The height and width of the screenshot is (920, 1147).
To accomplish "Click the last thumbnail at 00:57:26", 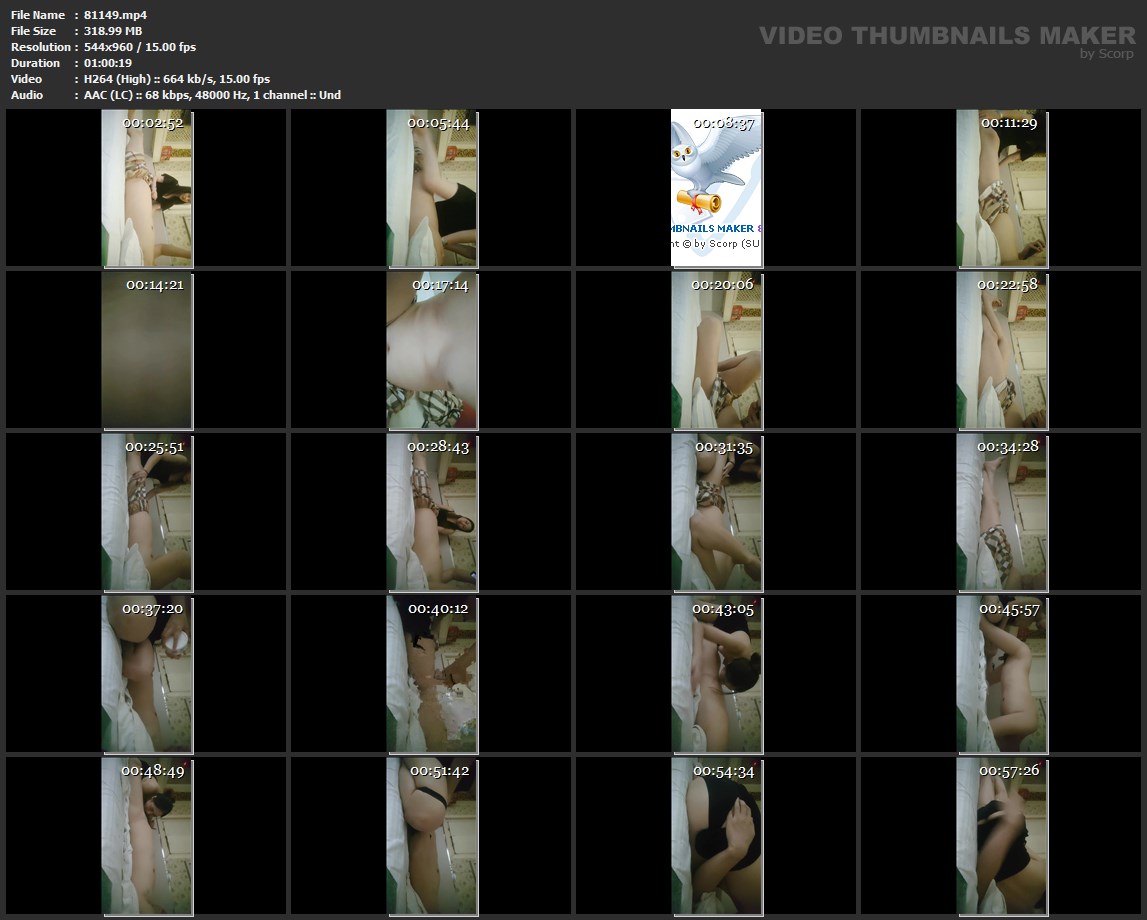I will click(x=1001, y=836).
